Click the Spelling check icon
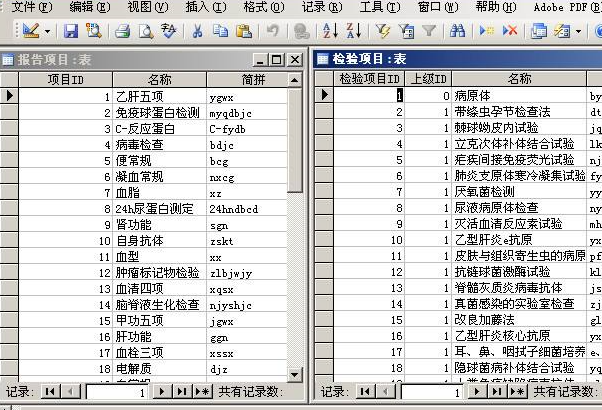602x410 pixels. coord(169,31)
